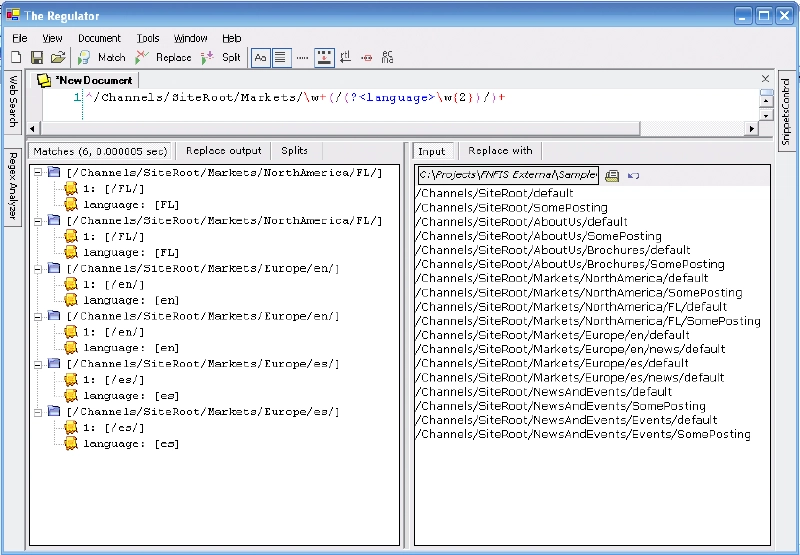800x555 pixels.
Task: Switch to the Replace output tab
Action: point(223,151)
